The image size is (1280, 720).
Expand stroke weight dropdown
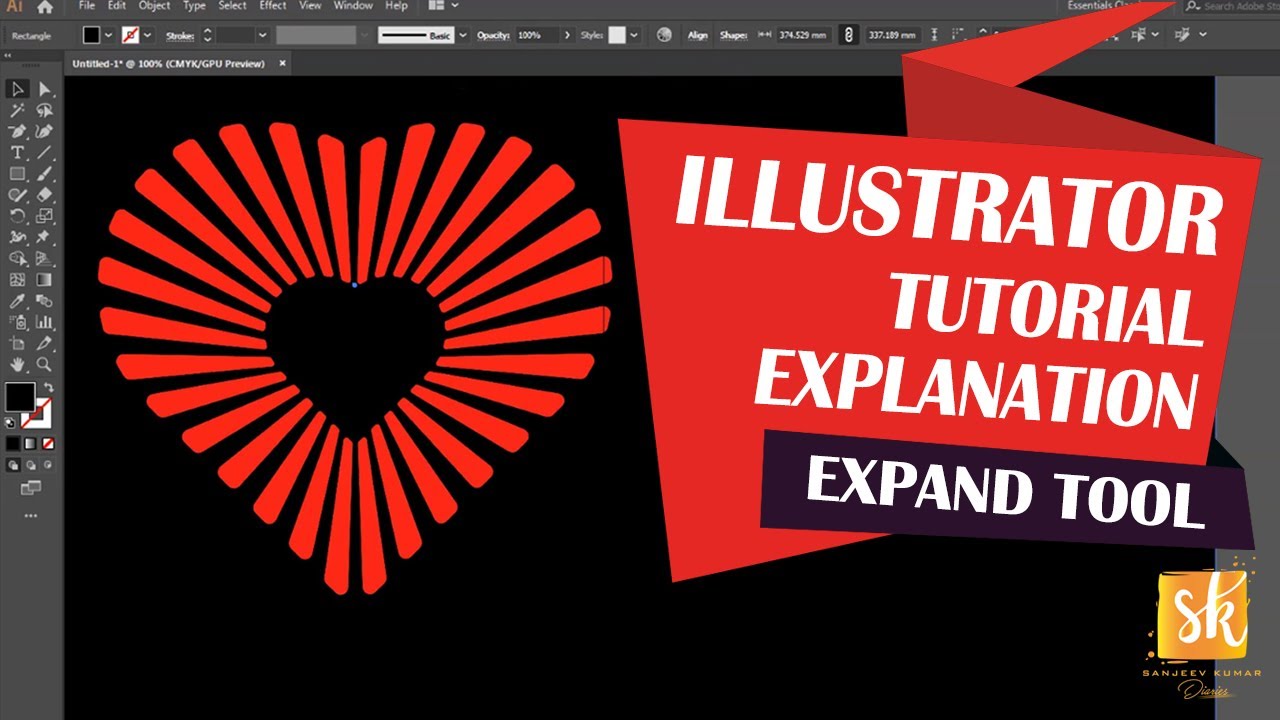262,35
